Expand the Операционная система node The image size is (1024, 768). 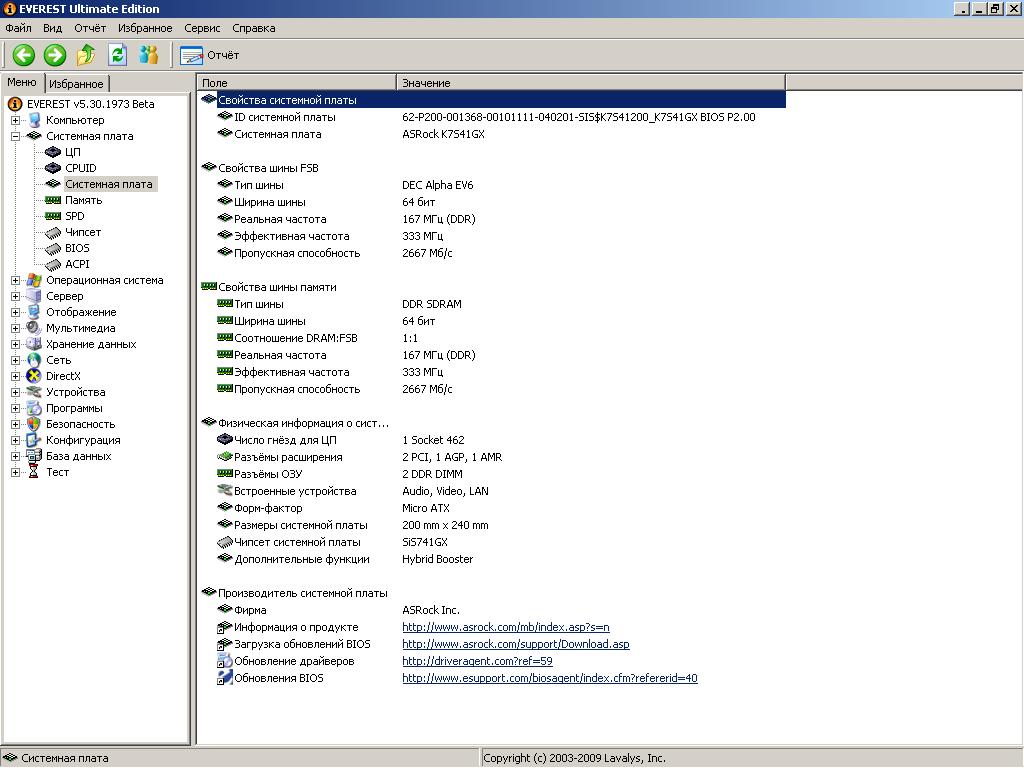click(16, 280)
